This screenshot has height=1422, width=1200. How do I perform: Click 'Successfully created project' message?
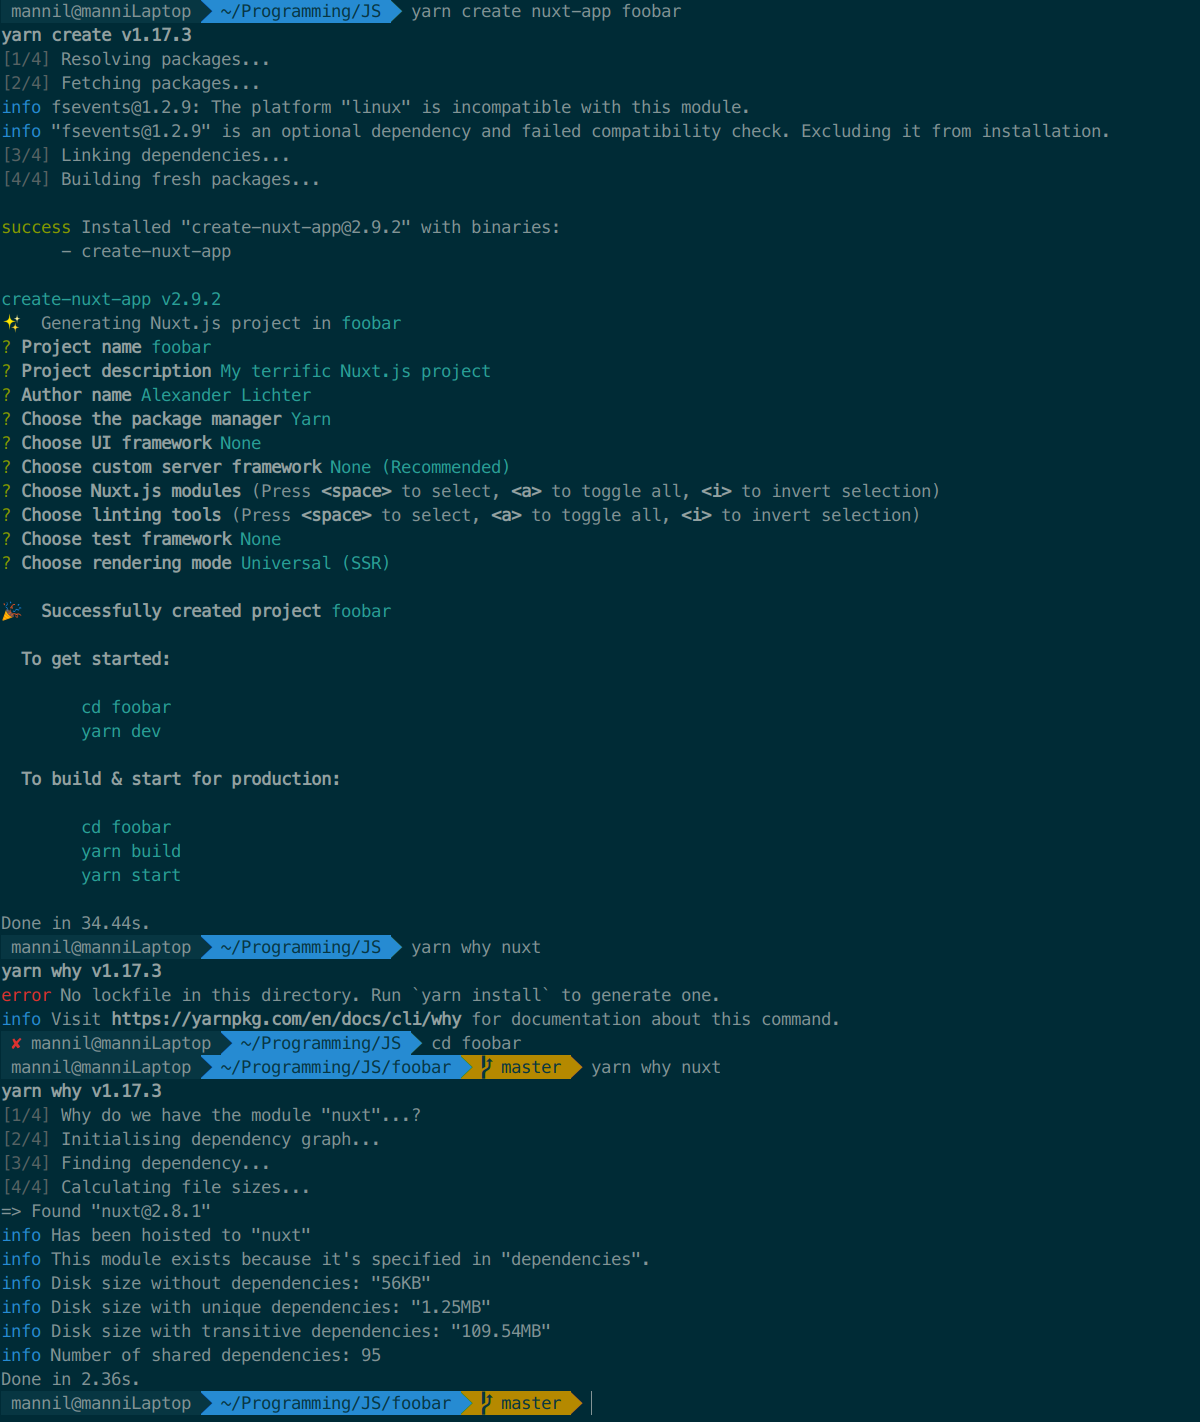point(181,611)
